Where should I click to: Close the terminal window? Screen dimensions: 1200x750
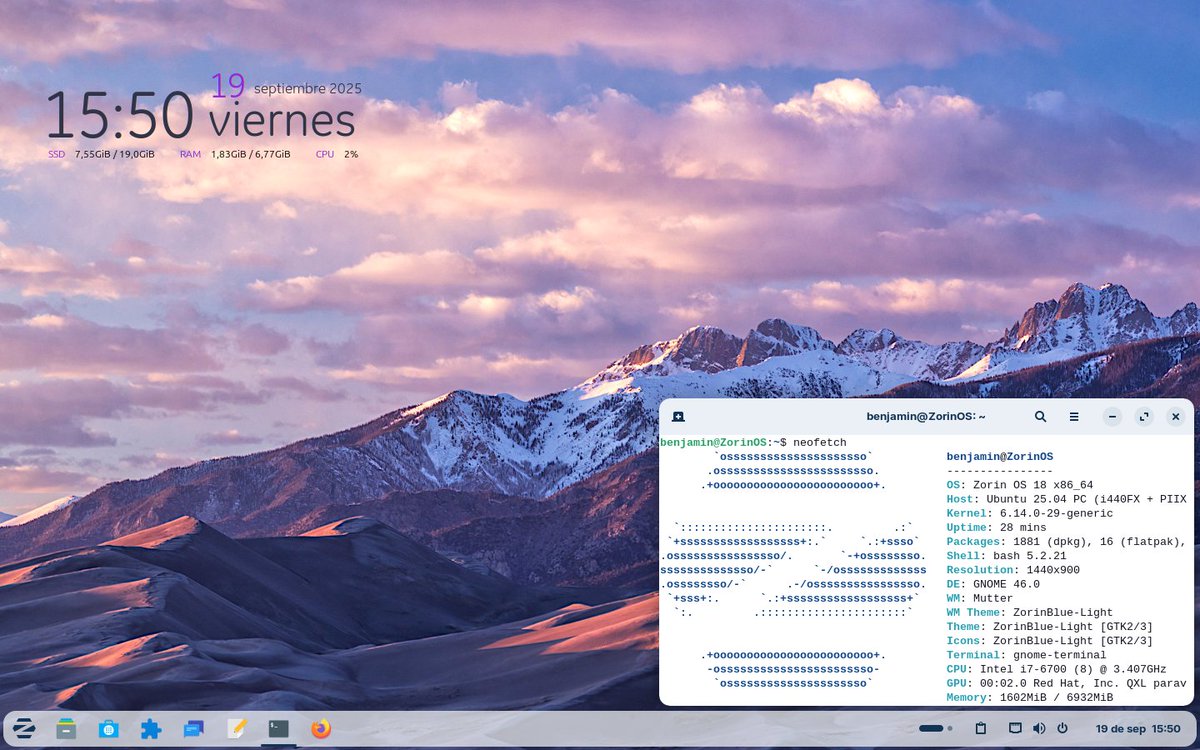(1175, 416)
